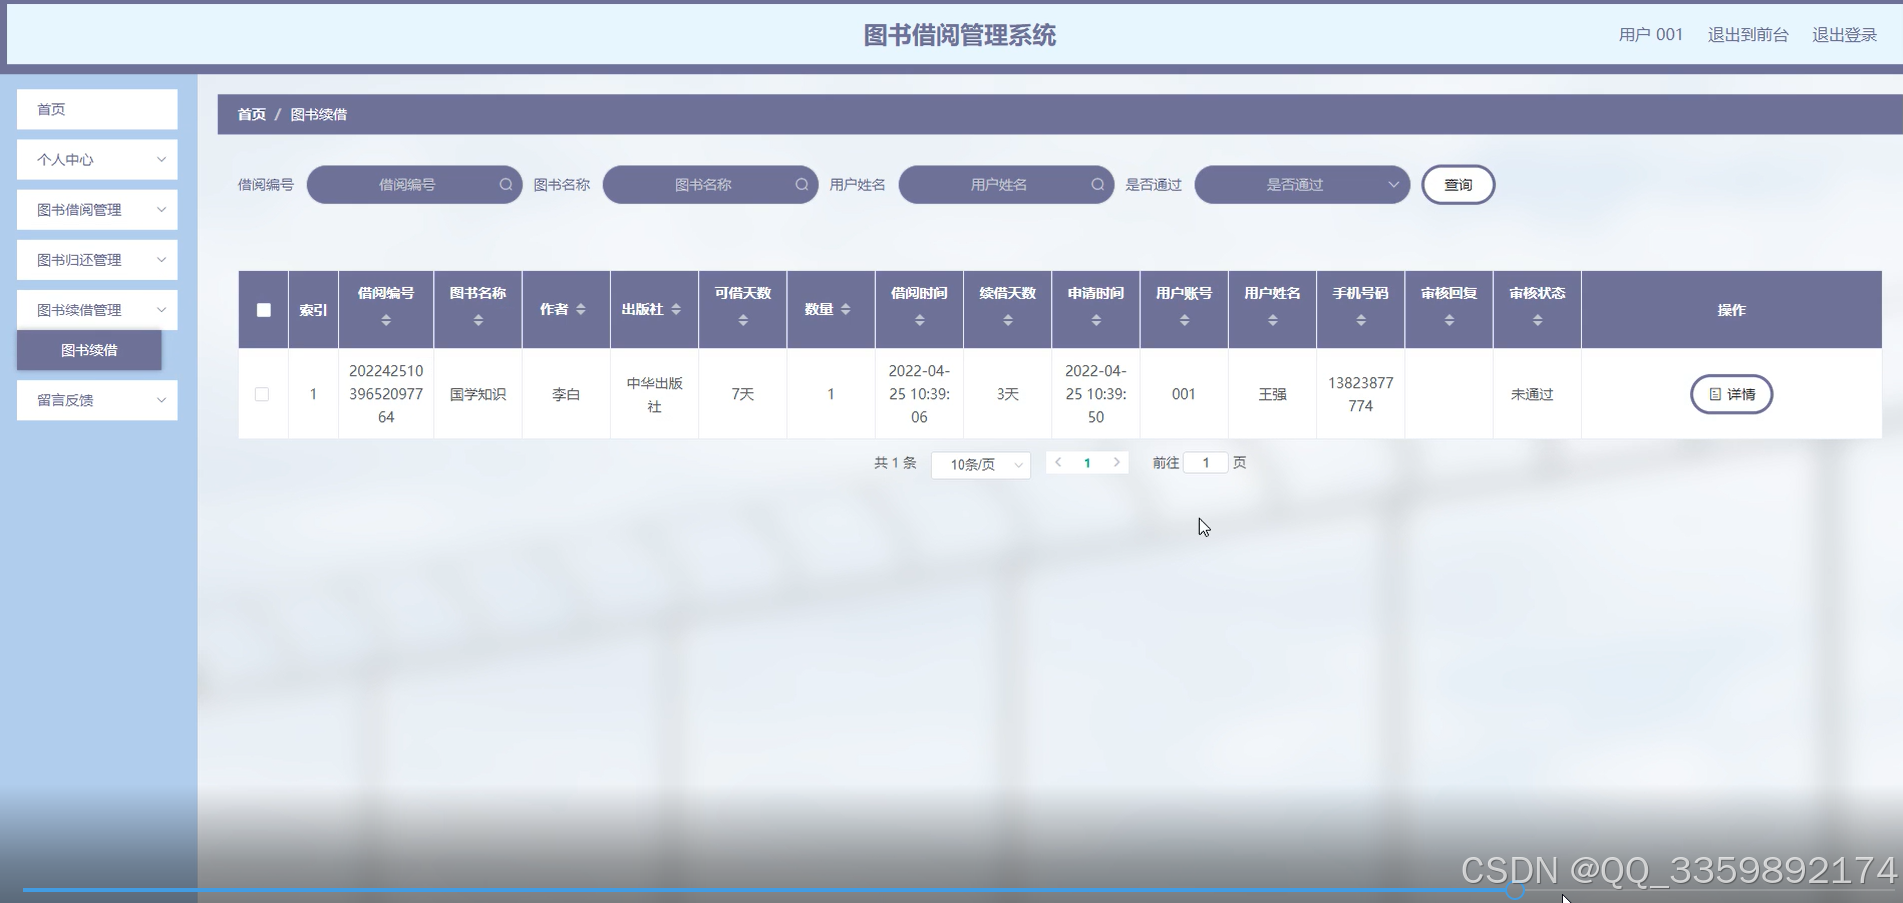Open the 是否通过 dropdown filter
Image resolution: width=1903 pixels, height=903 pixels.
tap(1301, 184)
